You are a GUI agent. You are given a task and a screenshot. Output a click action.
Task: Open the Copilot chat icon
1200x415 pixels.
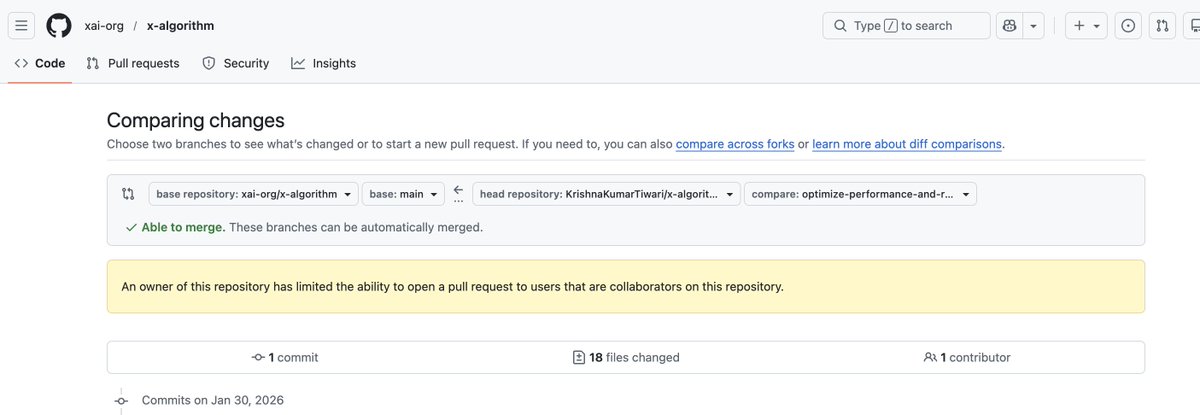coord(1009,26)
